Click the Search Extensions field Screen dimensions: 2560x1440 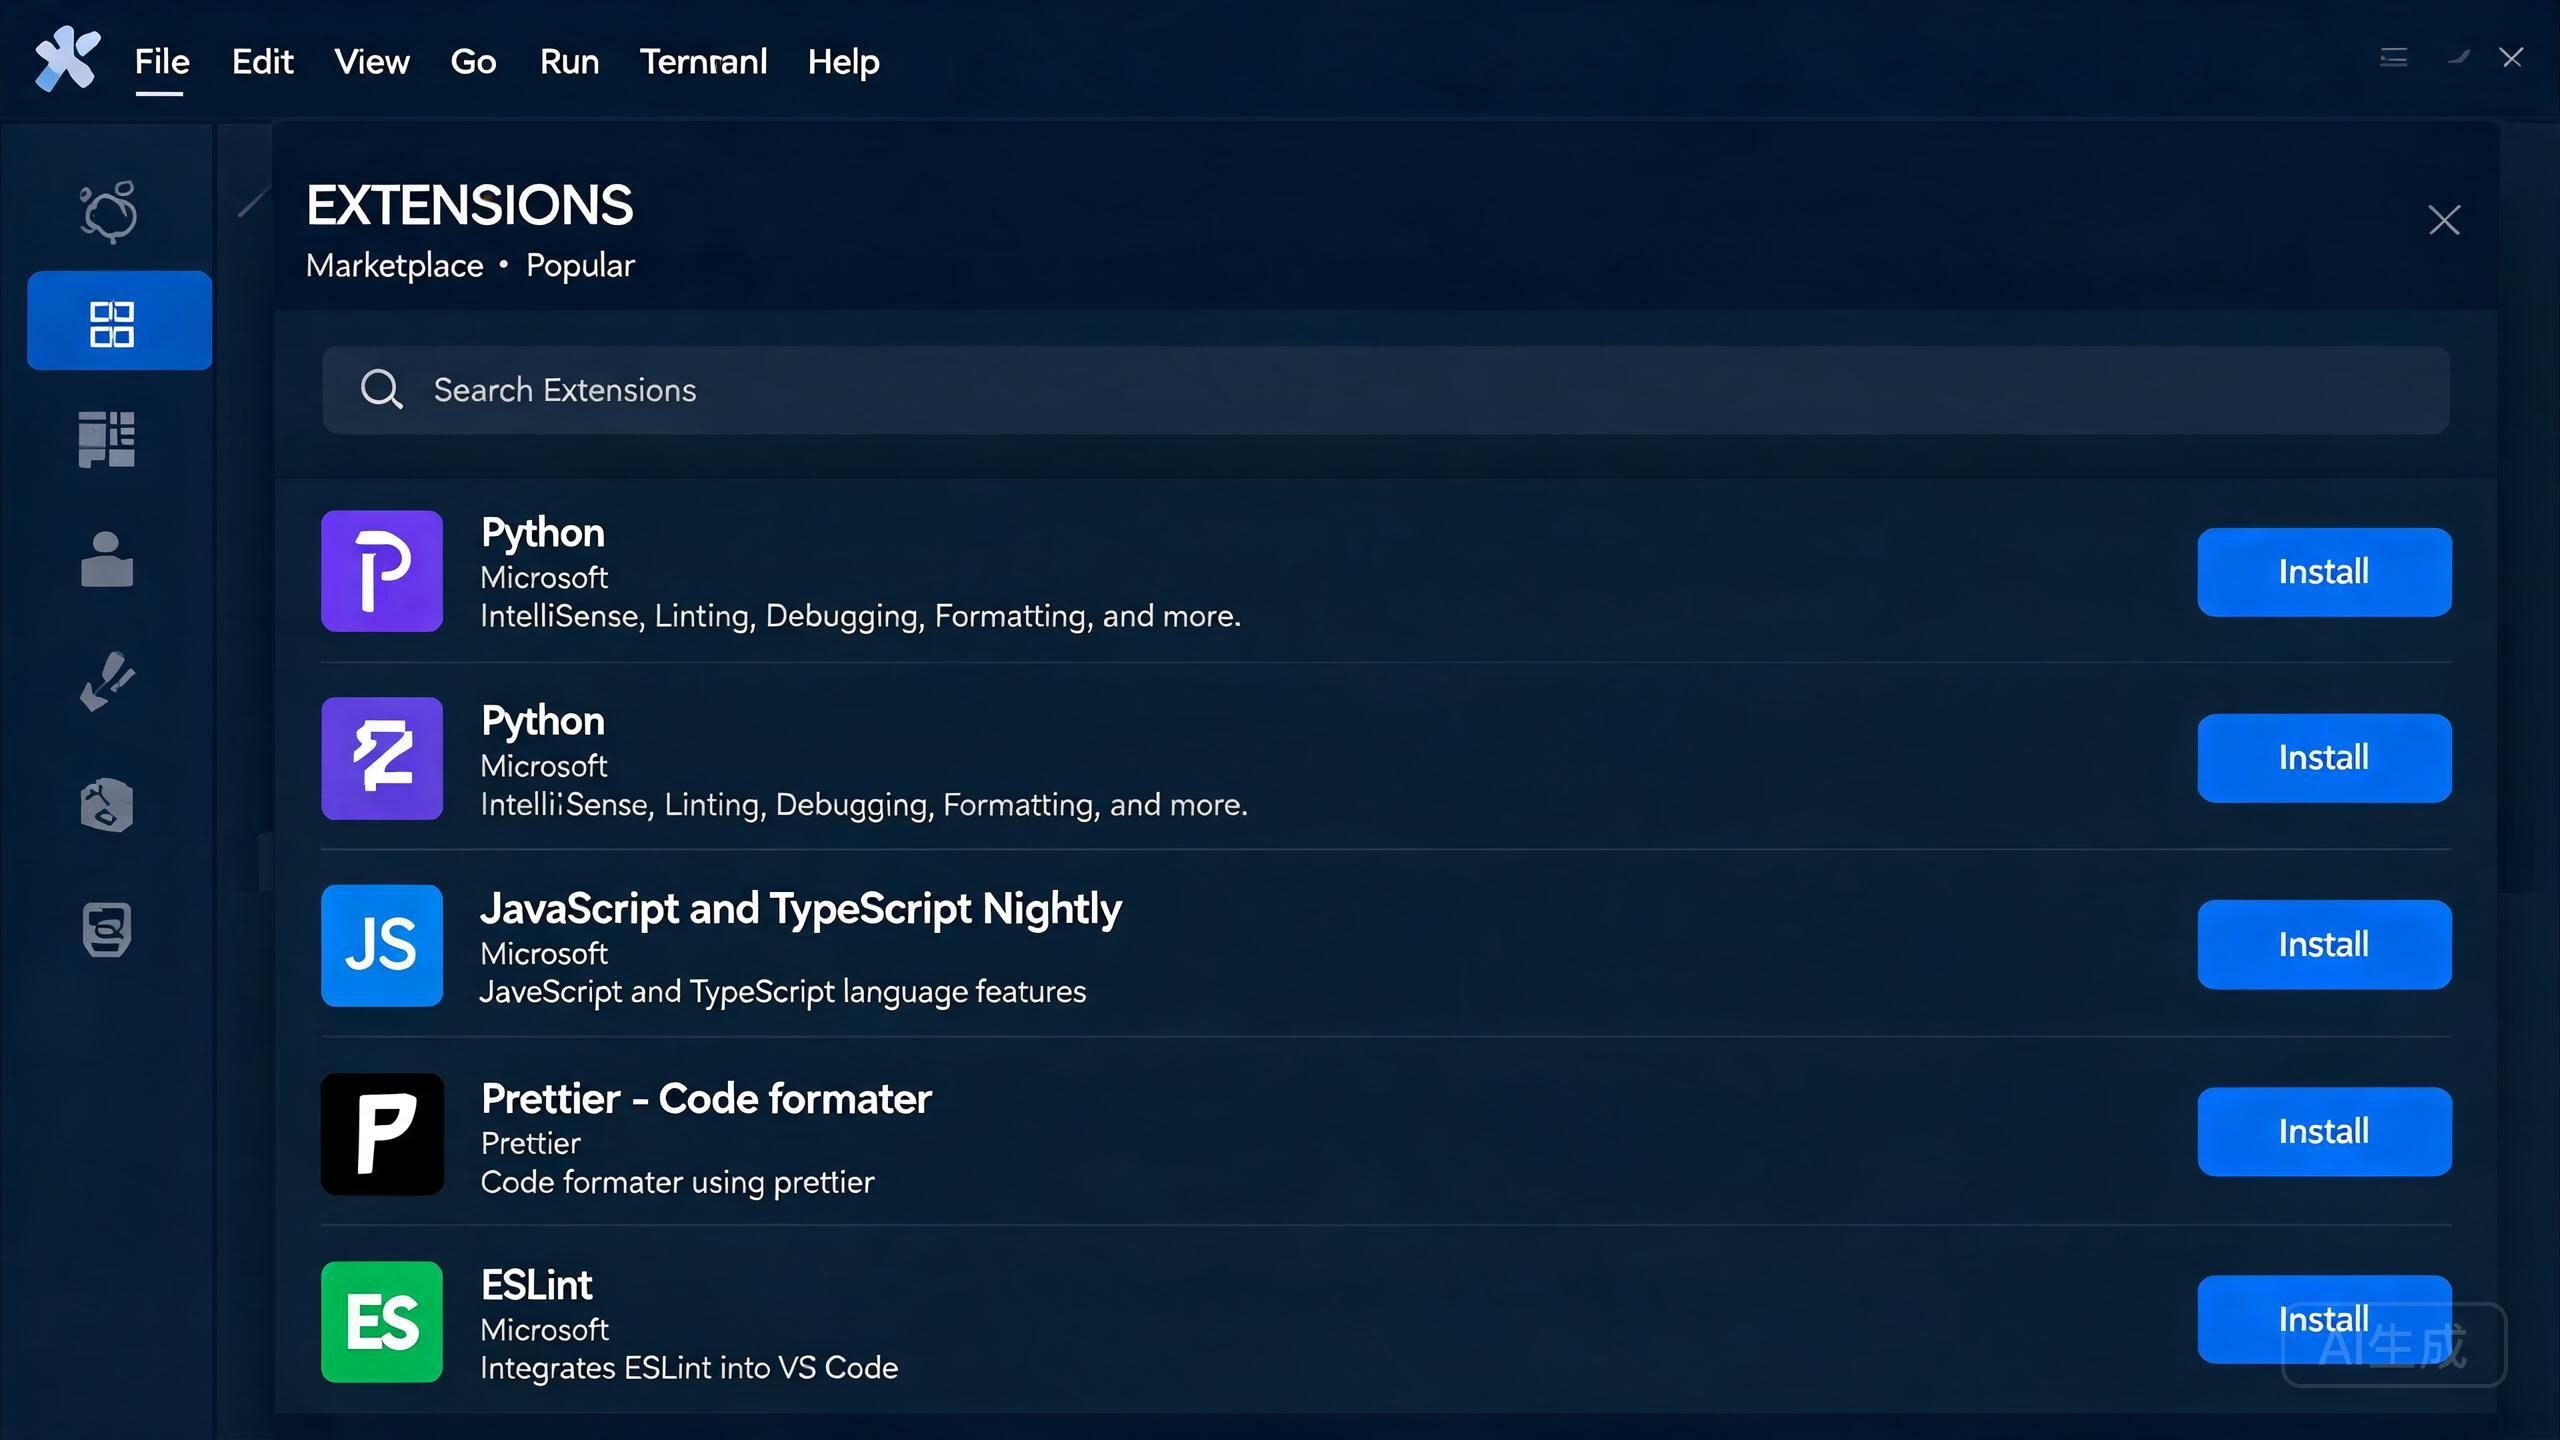1385,390
